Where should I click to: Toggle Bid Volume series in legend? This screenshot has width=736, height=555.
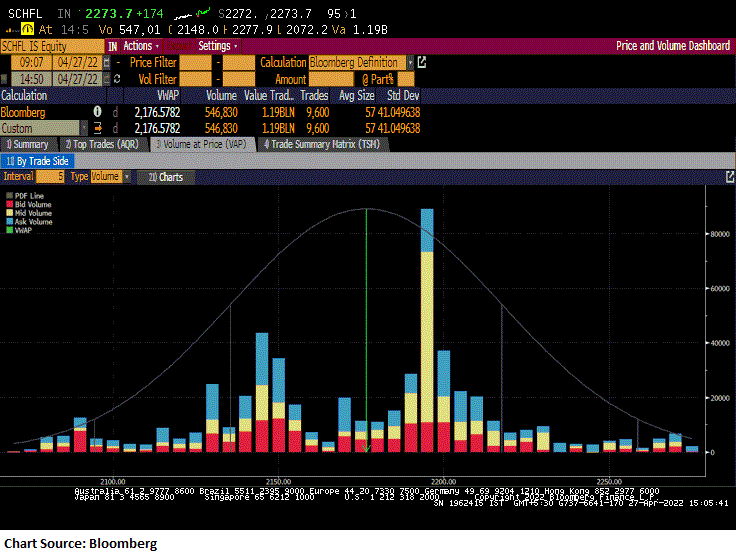point(32,204)
